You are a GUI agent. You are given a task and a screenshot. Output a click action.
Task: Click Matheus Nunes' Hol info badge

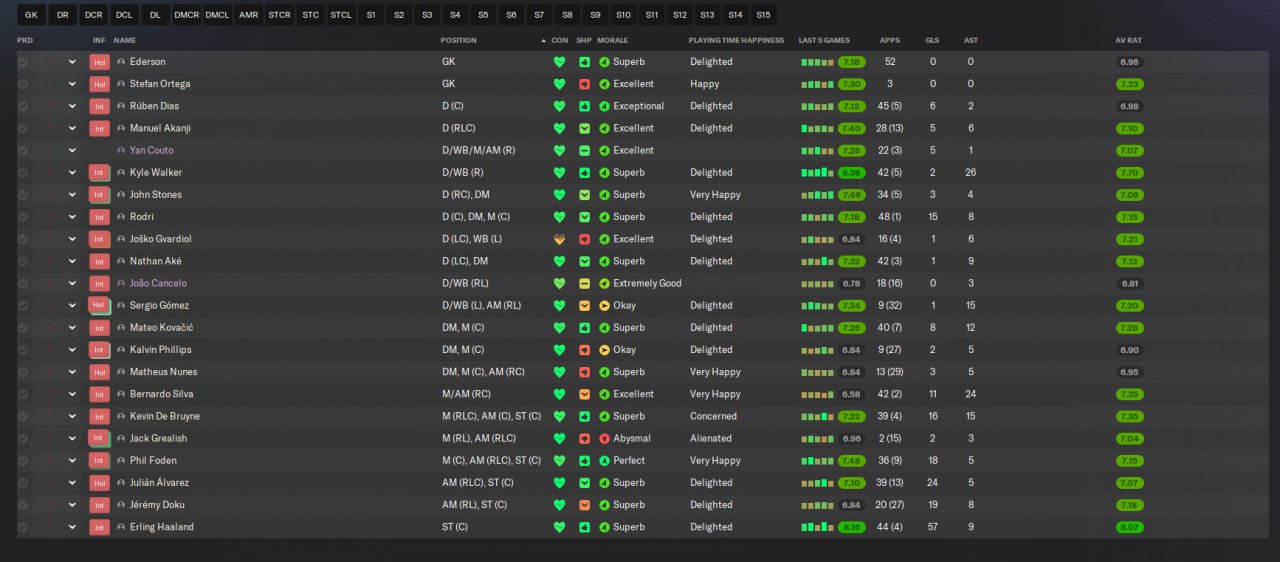pyautogui.click(x=99, y=372)
